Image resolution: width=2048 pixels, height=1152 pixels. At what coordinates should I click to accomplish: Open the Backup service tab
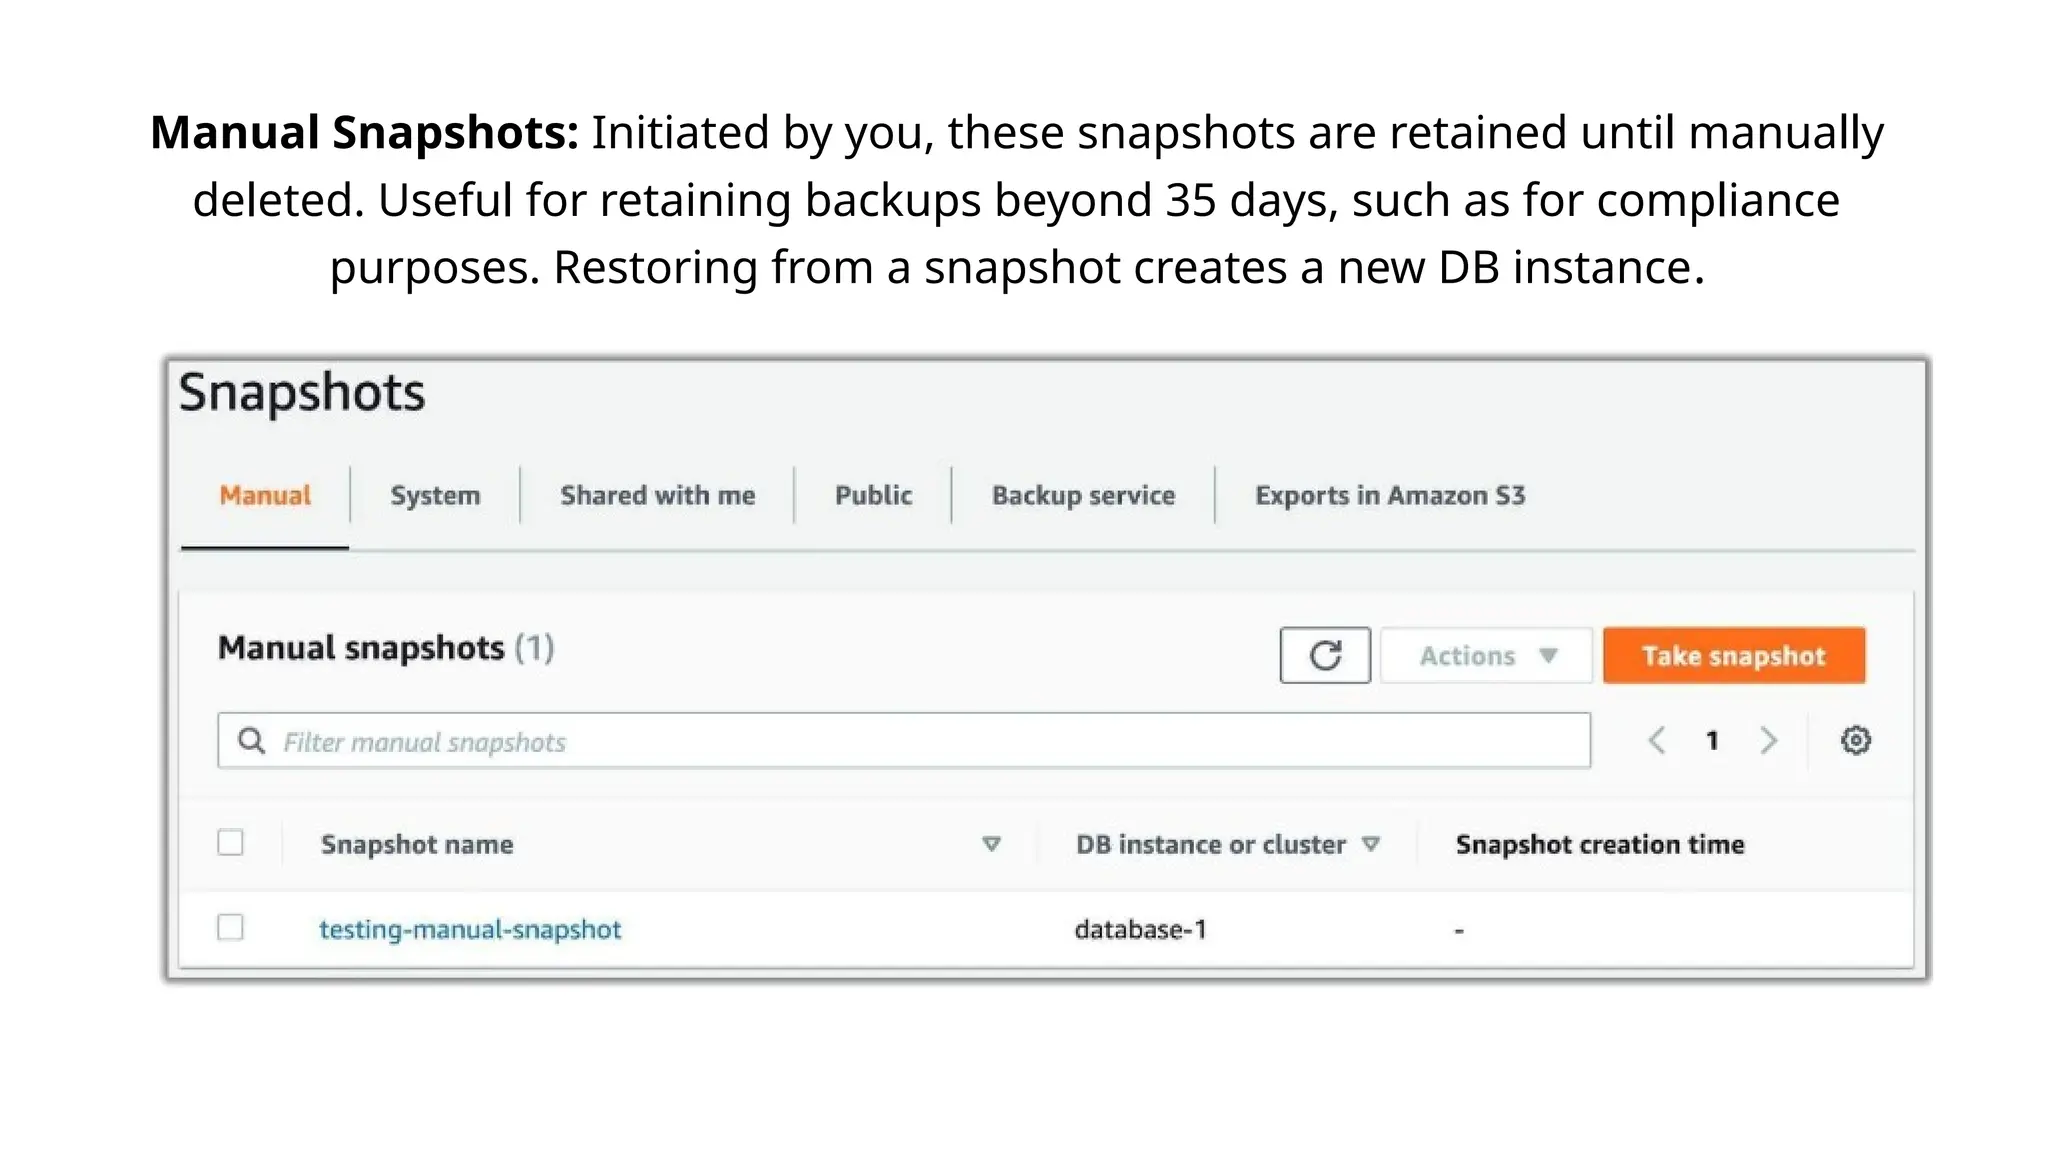(x=1083, y=496)
